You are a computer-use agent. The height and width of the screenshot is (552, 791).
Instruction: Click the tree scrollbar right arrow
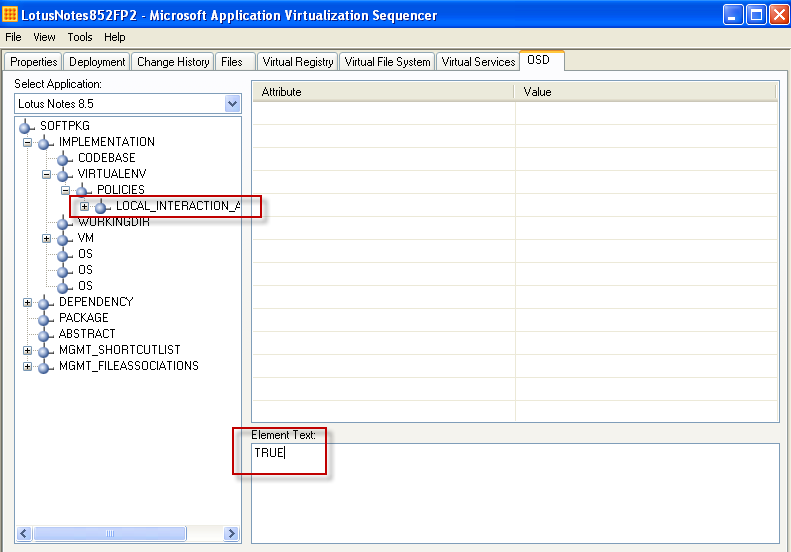tap(232, 533)
